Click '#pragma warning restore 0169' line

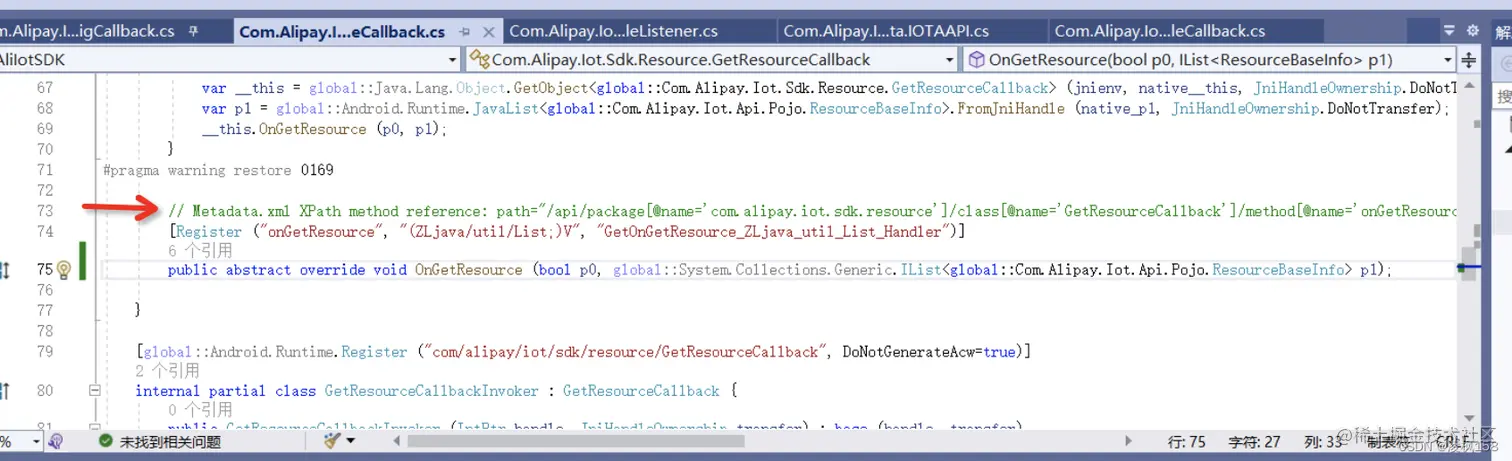pyautogui.click(x=218, y=170)
